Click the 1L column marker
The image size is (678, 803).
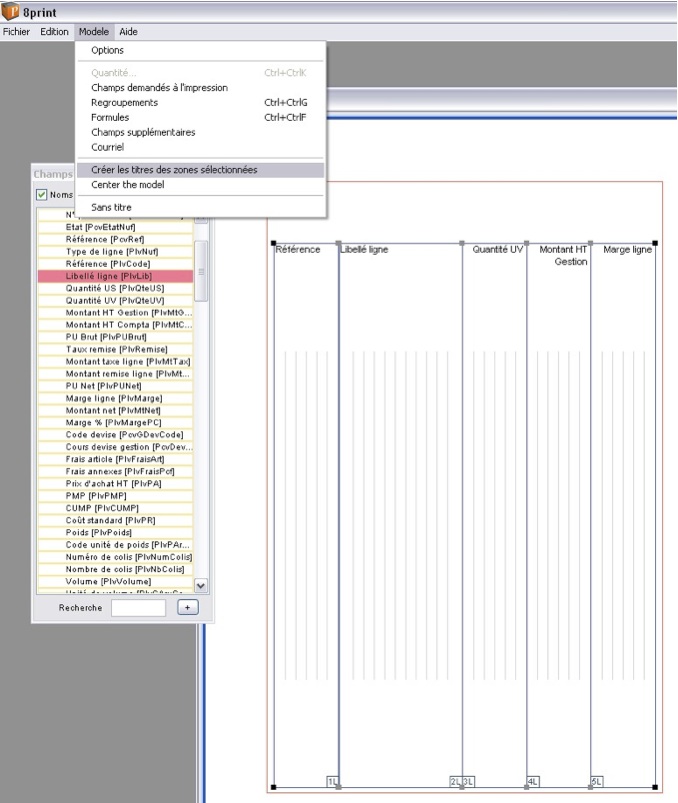coord(332,781)
